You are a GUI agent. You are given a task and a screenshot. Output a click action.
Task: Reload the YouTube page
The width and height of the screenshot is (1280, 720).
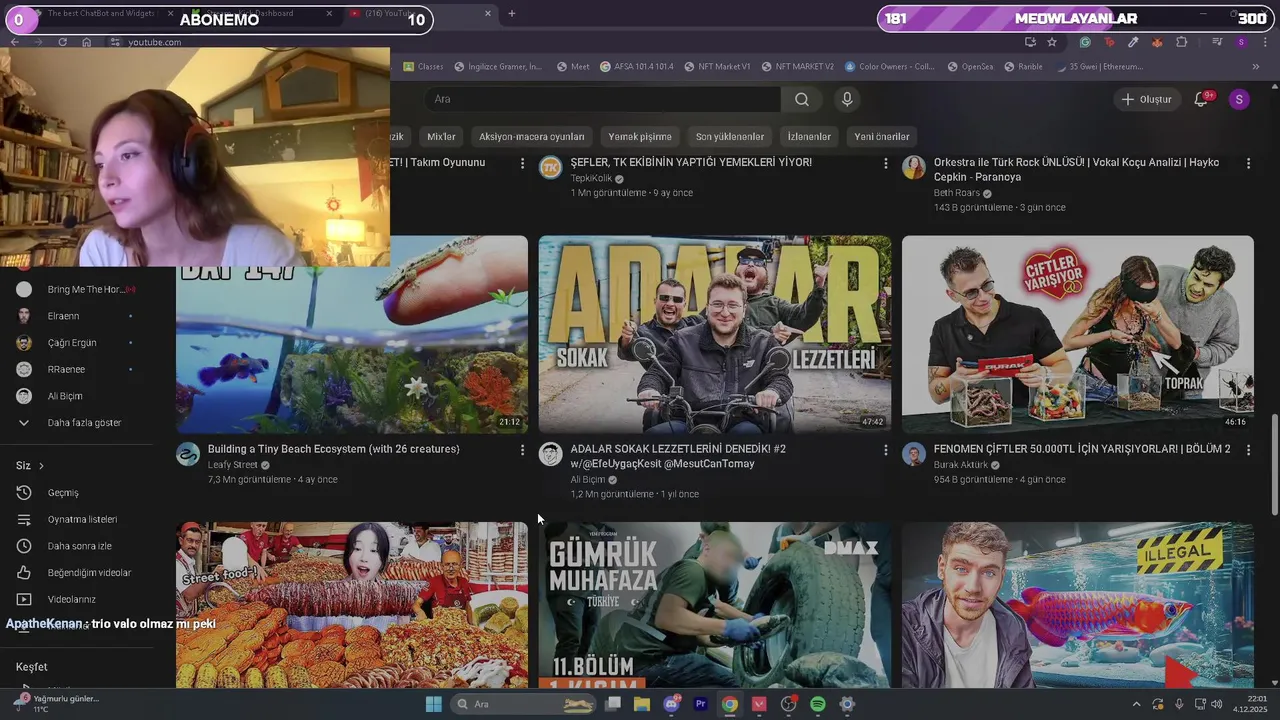click(x=62, y=42)
